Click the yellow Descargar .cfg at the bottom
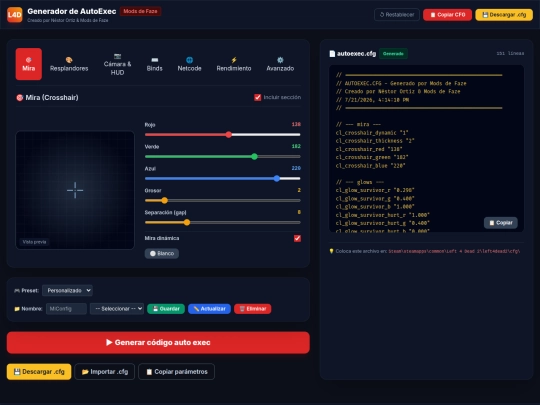The width and height of the screenshot is (540, 405). (39, 372)
